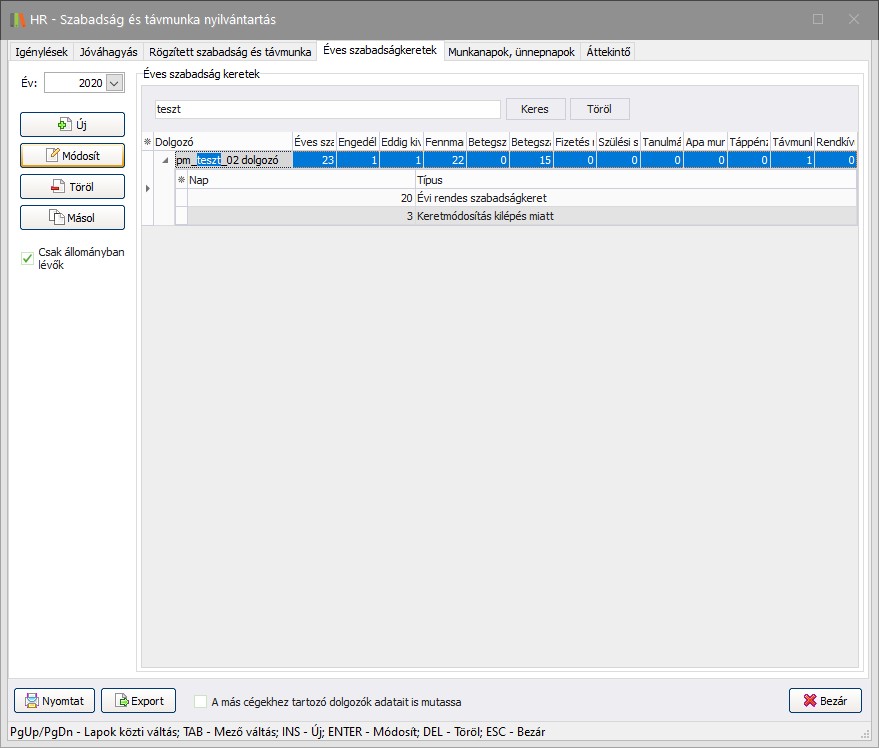
Task: Collapse the pm_teszt_02 dolgozó row
Action: click(x=164, y=160)
